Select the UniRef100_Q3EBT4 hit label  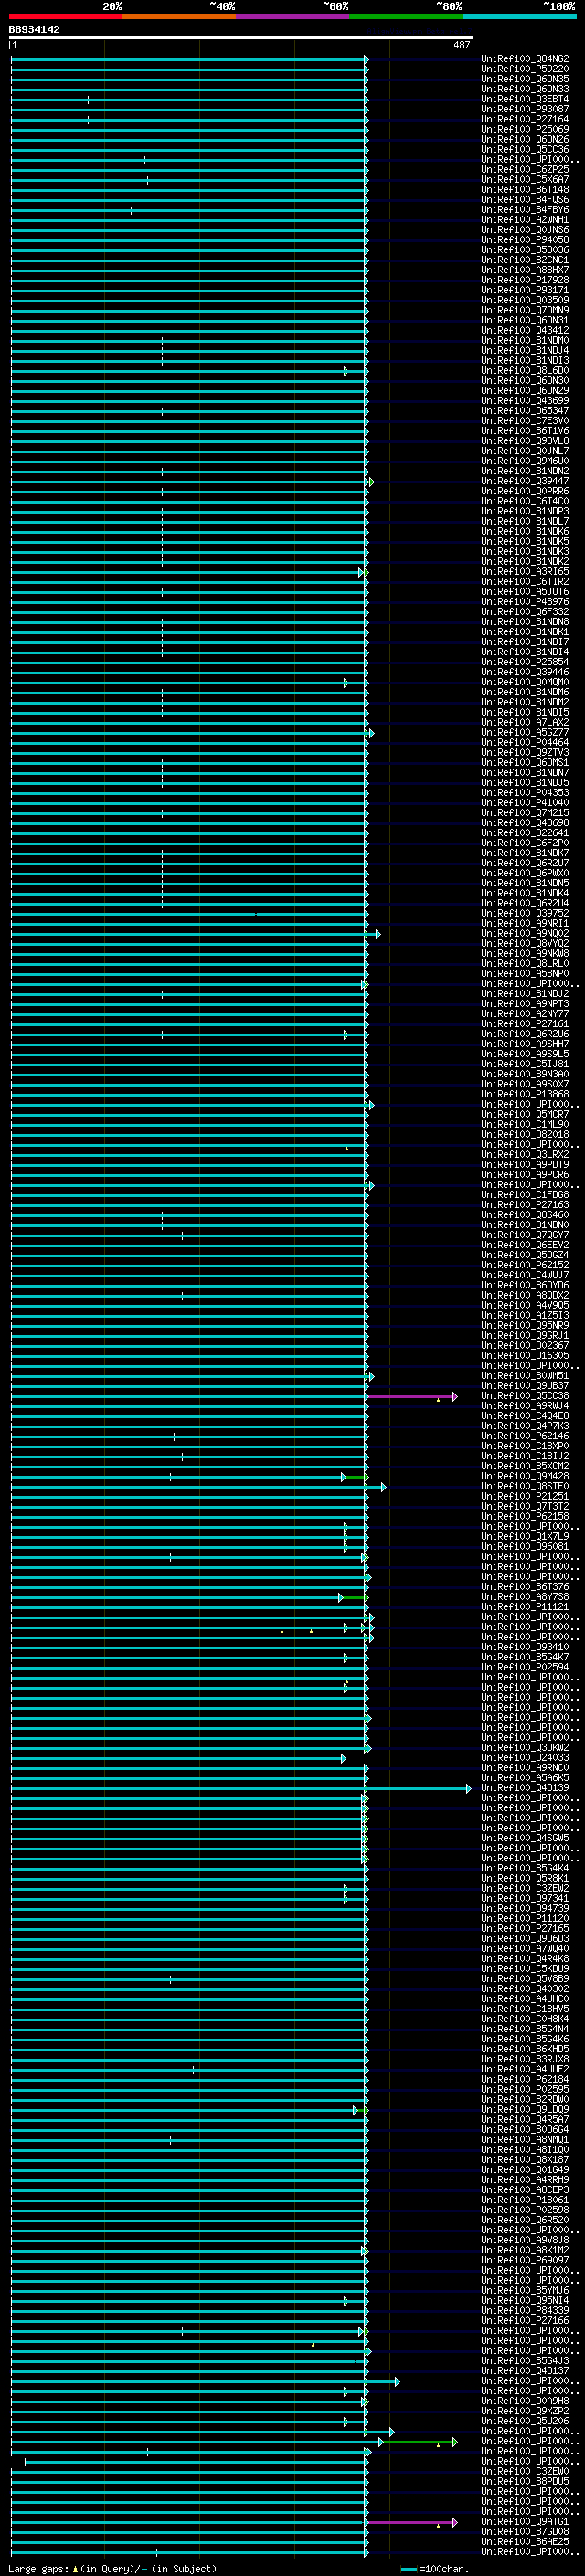click(525, 99)
